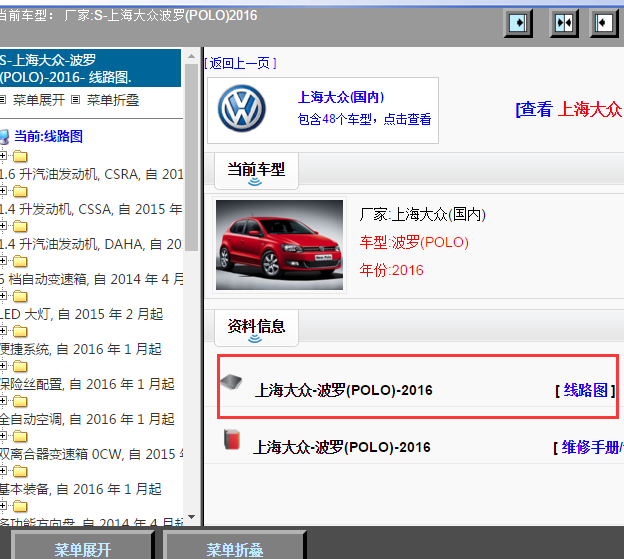
Task: Expand the 1.4 升发动机 CSSA node
Action: point(3,191)
